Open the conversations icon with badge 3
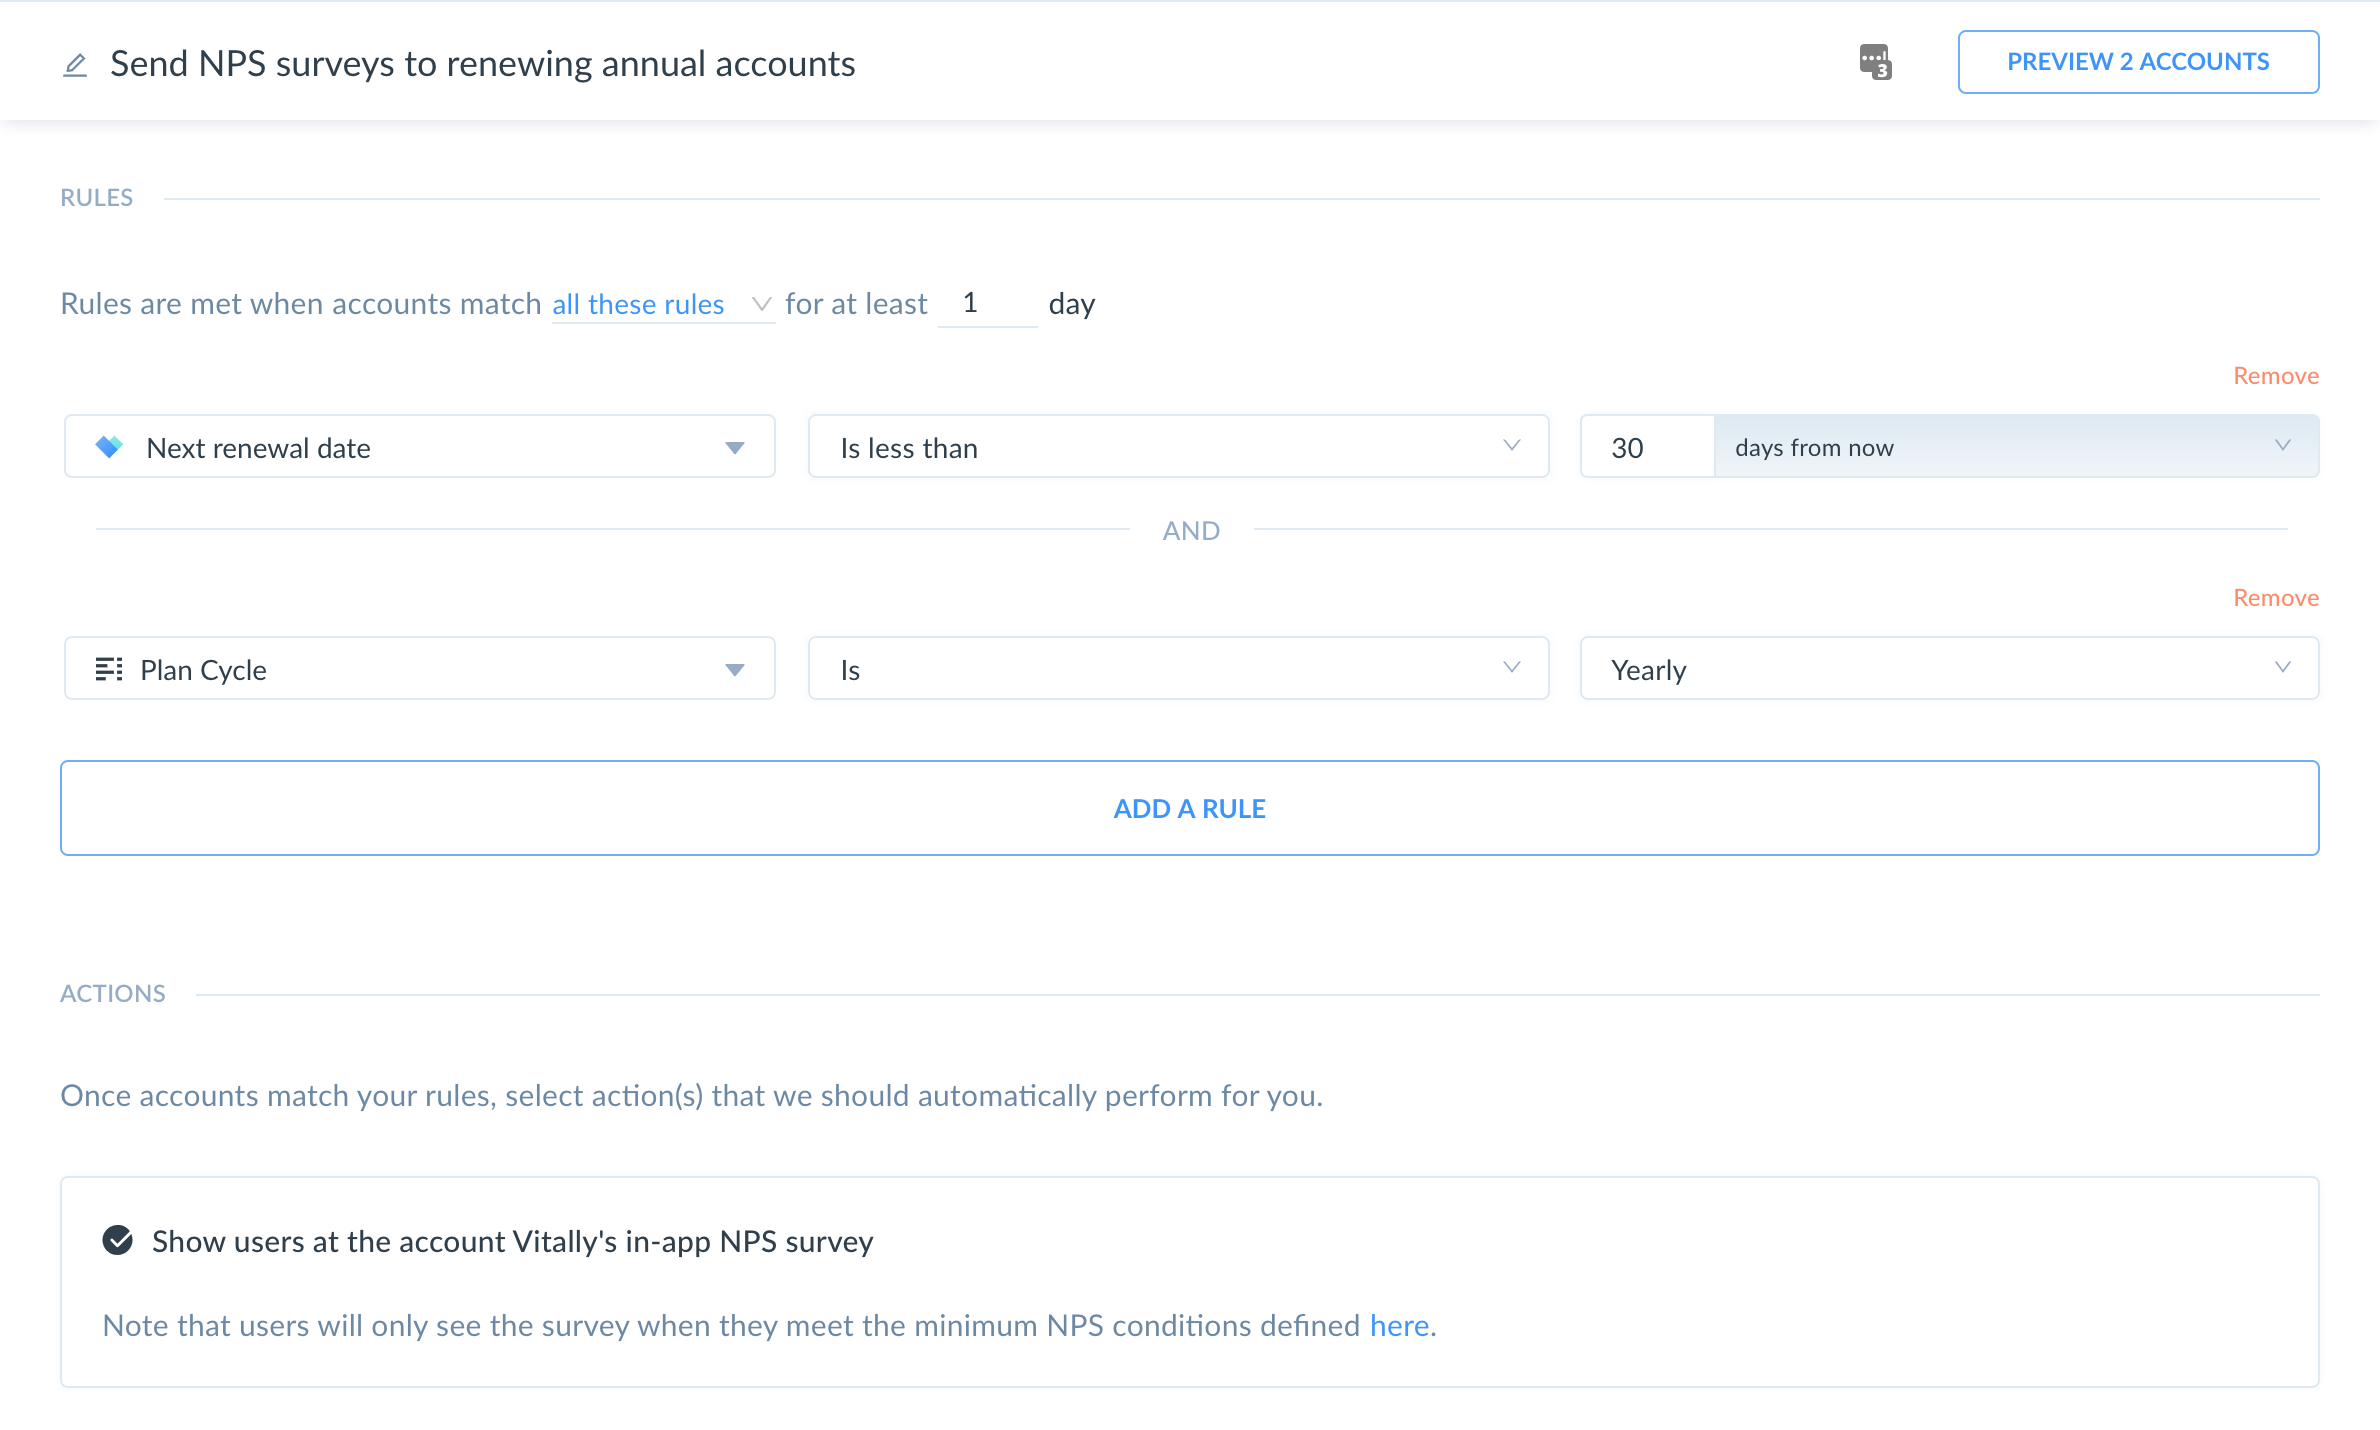Image resolution: width=2380 pixels, height=1430 pixels. 1875,62
